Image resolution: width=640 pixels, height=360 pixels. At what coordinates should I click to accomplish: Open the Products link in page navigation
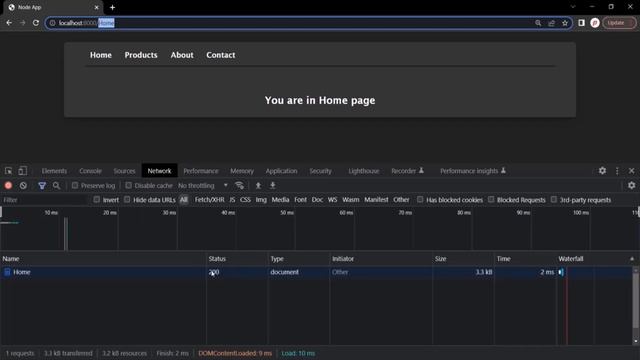coord(141,55)
